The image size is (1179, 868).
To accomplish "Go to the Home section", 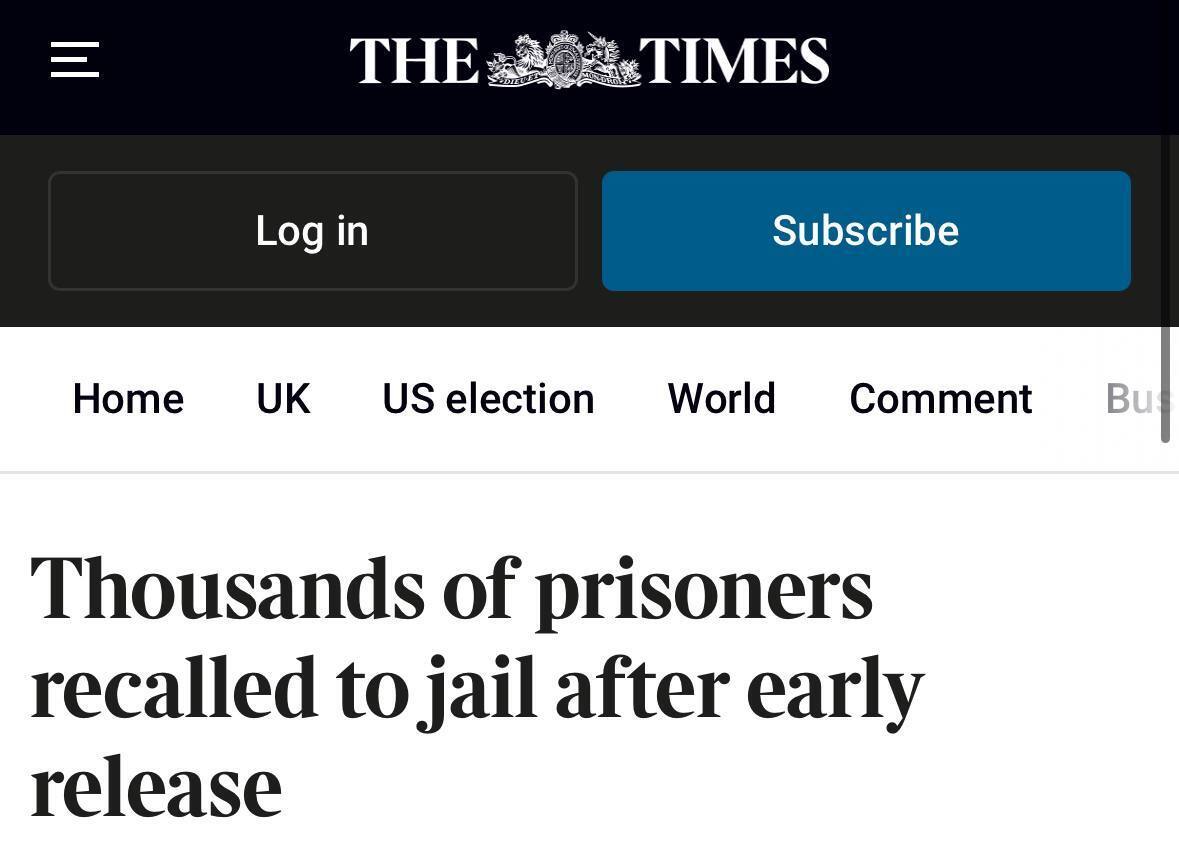I will point(128,399).
